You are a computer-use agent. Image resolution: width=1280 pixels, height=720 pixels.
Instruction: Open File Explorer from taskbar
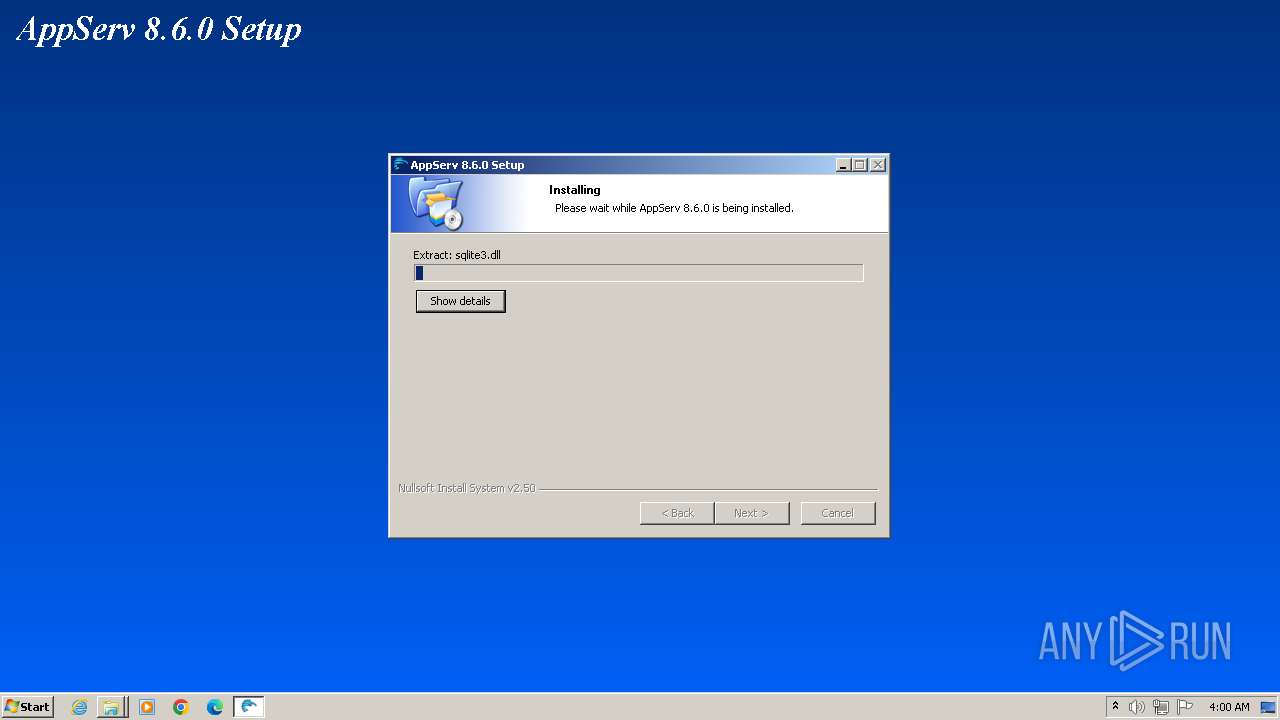111,707
